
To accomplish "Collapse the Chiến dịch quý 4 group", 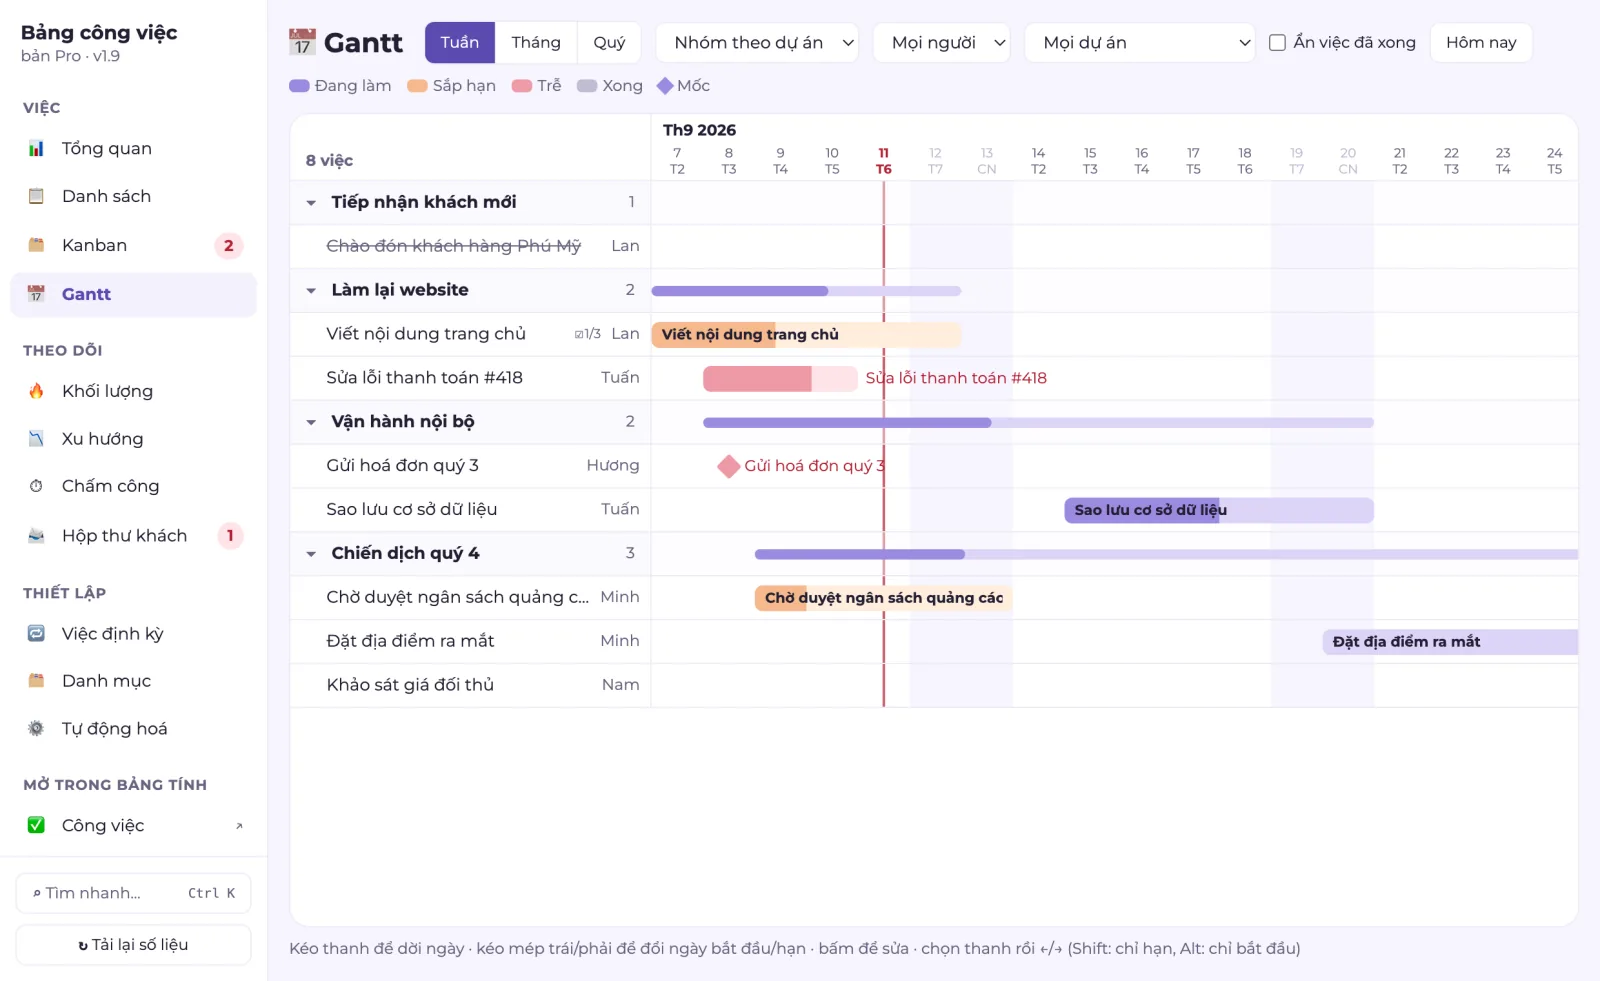I will click(x=311, y=554).
